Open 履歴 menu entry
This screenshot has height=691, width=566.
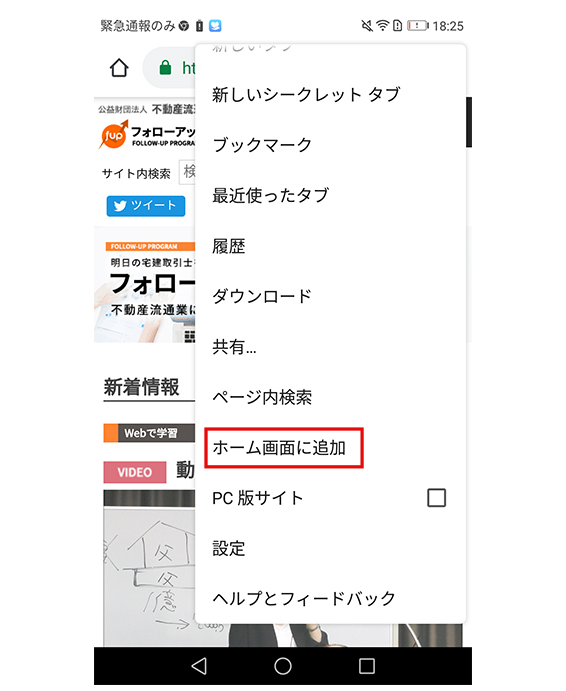coord(330,246)
